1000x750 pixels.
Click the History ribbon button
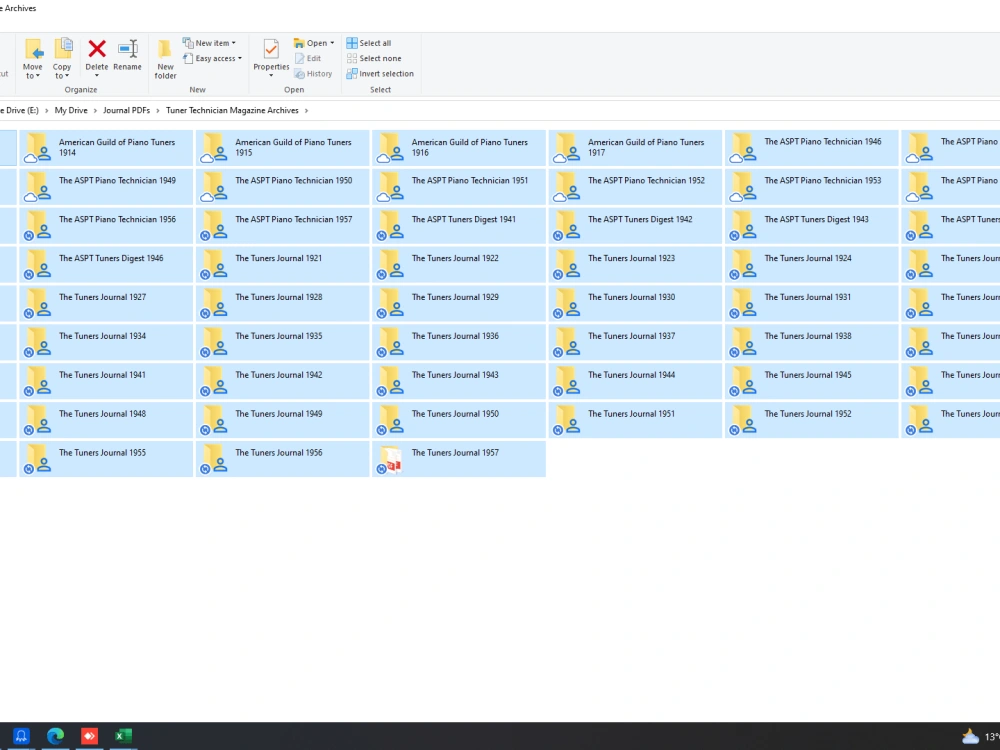coord(313,73)
